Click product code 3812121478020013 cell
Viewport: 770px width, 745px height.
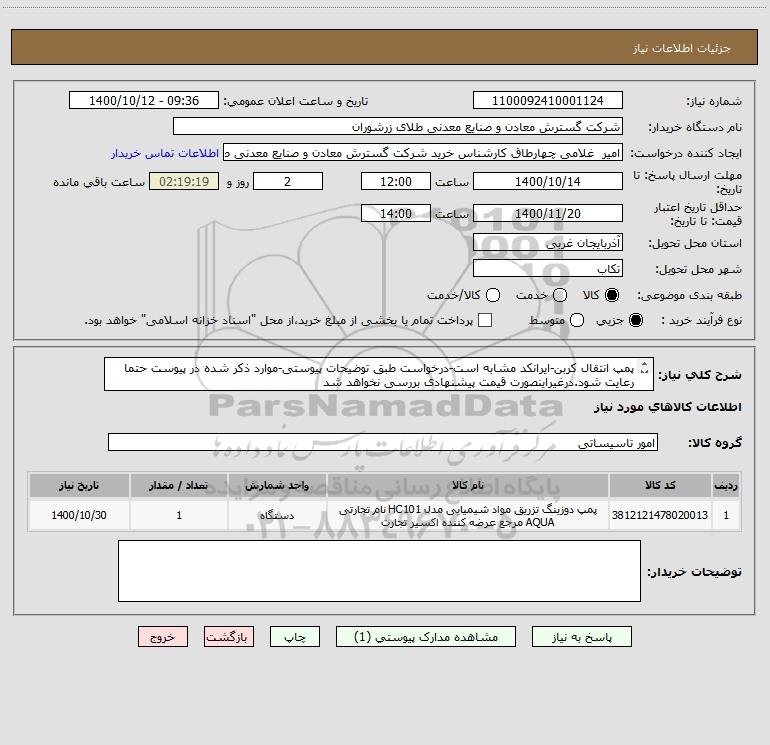(x=660, y=515)
